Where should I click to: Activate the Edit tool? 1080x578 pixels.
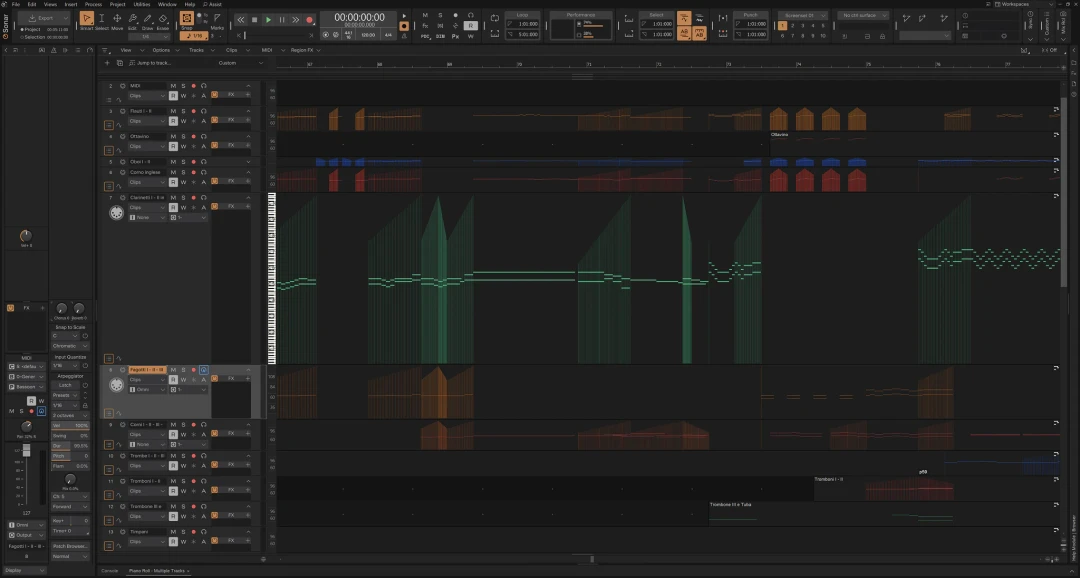pos(132,21)
